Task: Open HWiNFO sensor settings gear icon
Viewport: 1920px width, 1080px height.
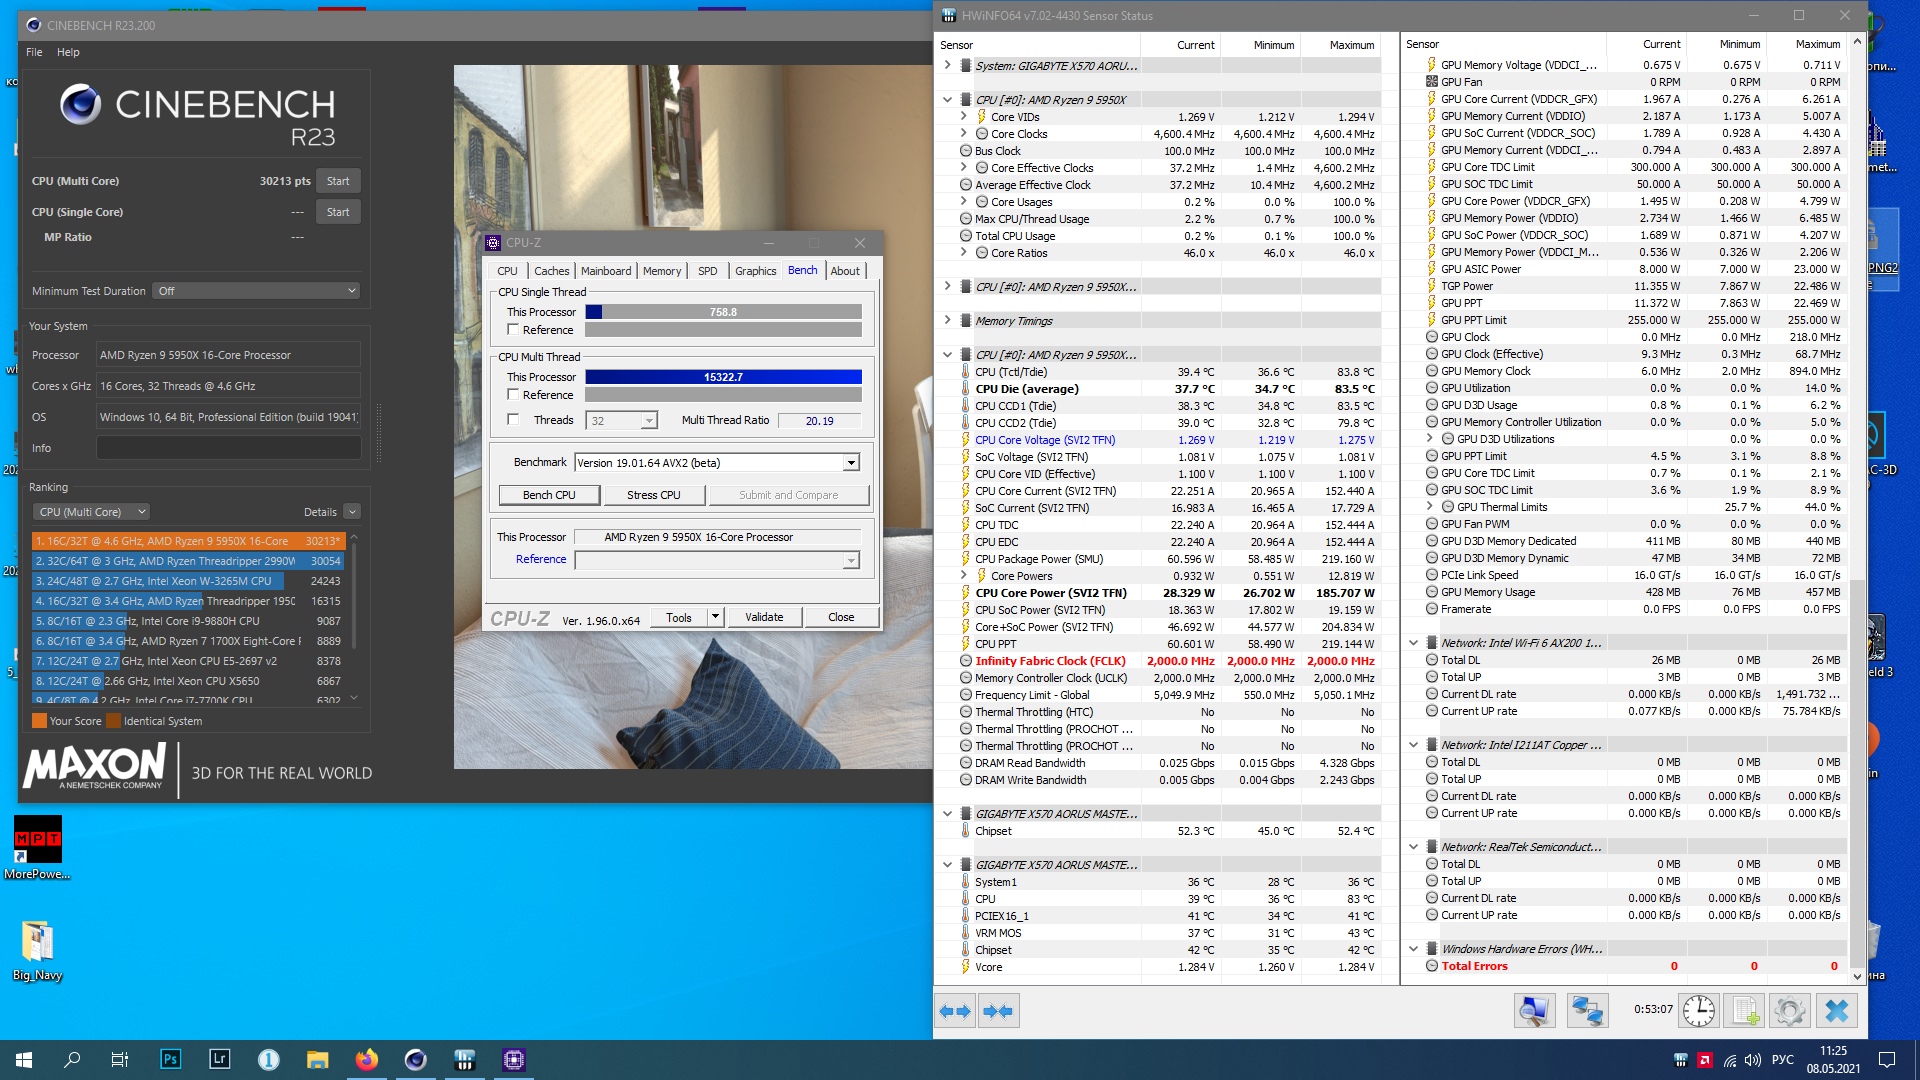Action: coord(1789,1011)
